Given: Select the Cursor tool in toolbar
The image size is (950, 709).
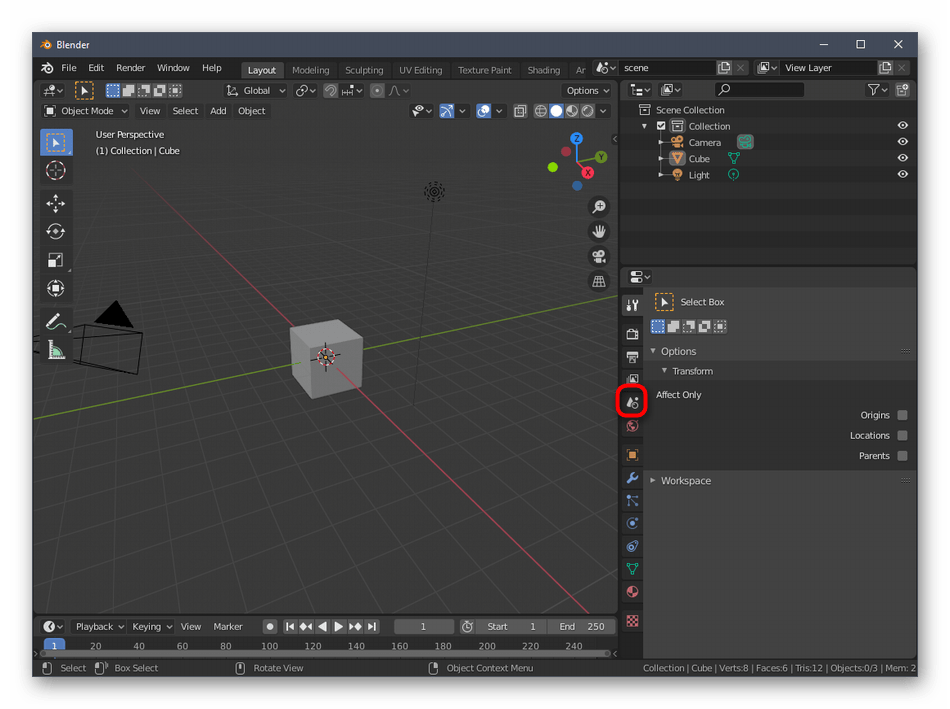Looking at the screenshot, I should pos(56,170).
